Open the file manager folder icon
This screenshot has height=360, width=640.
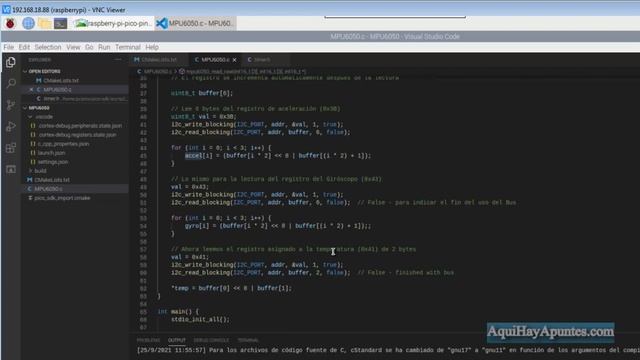click(x=44, y=24)
